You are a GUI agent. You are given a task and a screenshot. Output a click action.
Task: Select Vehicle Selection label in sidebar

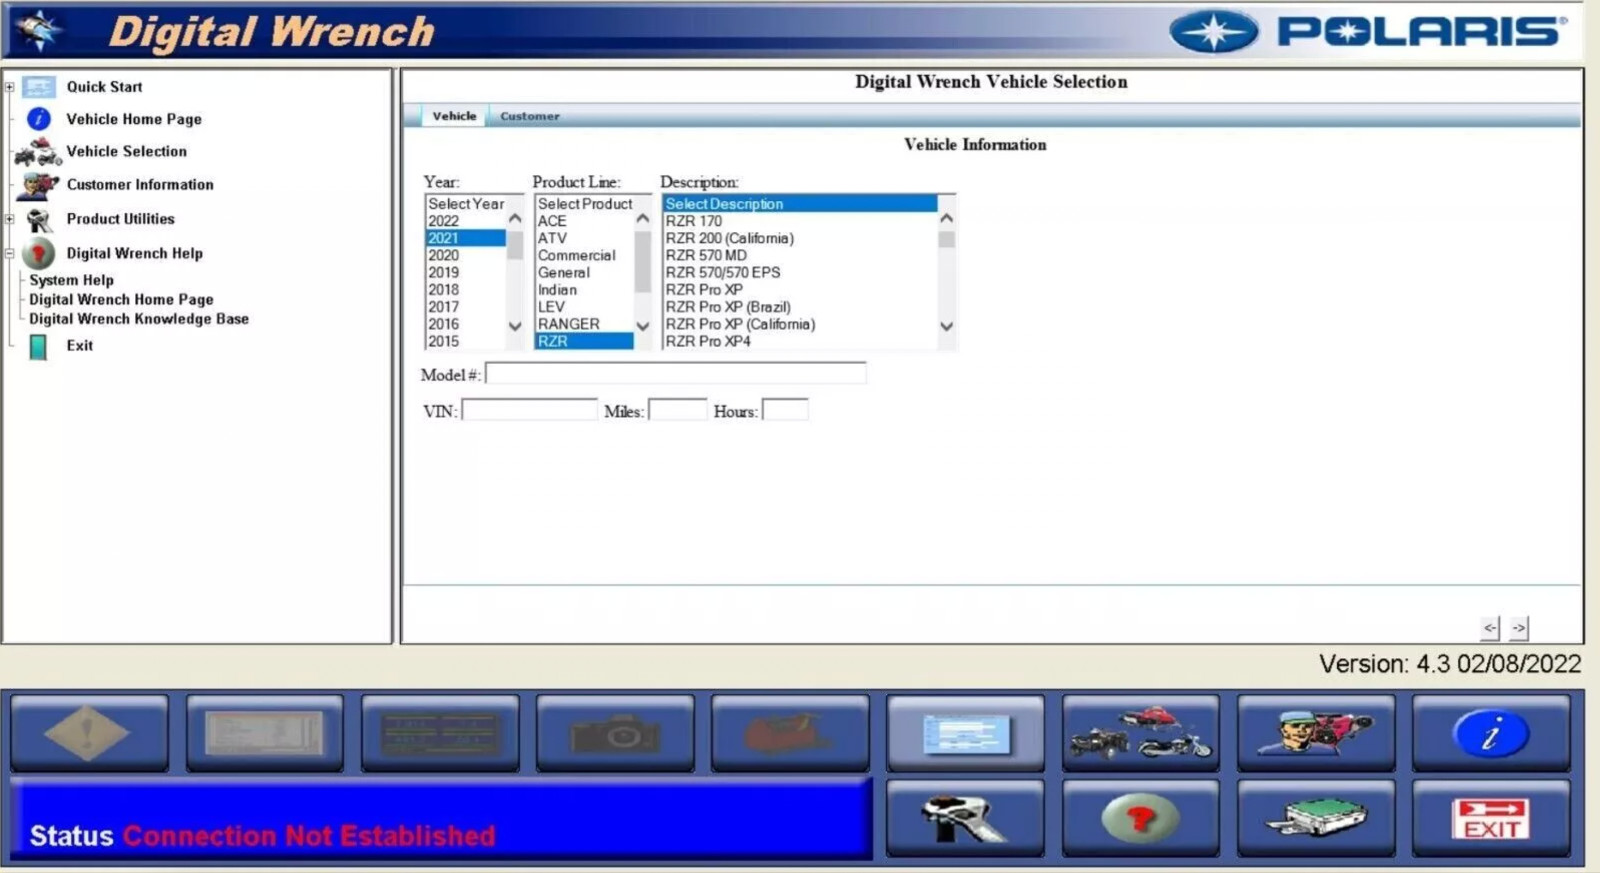pos(126,151)
